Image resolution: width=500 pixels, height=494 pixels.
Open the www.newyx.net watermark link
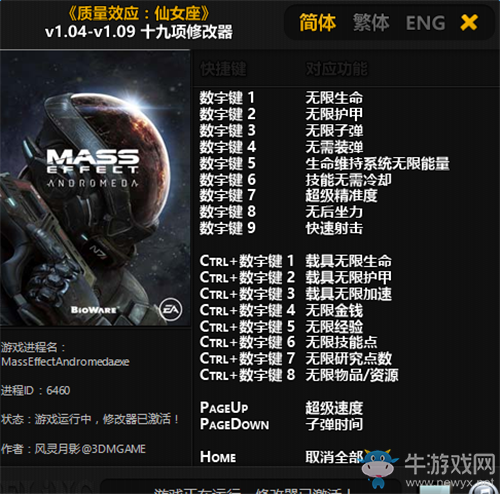pyautogui.click(x=450, y=482)
